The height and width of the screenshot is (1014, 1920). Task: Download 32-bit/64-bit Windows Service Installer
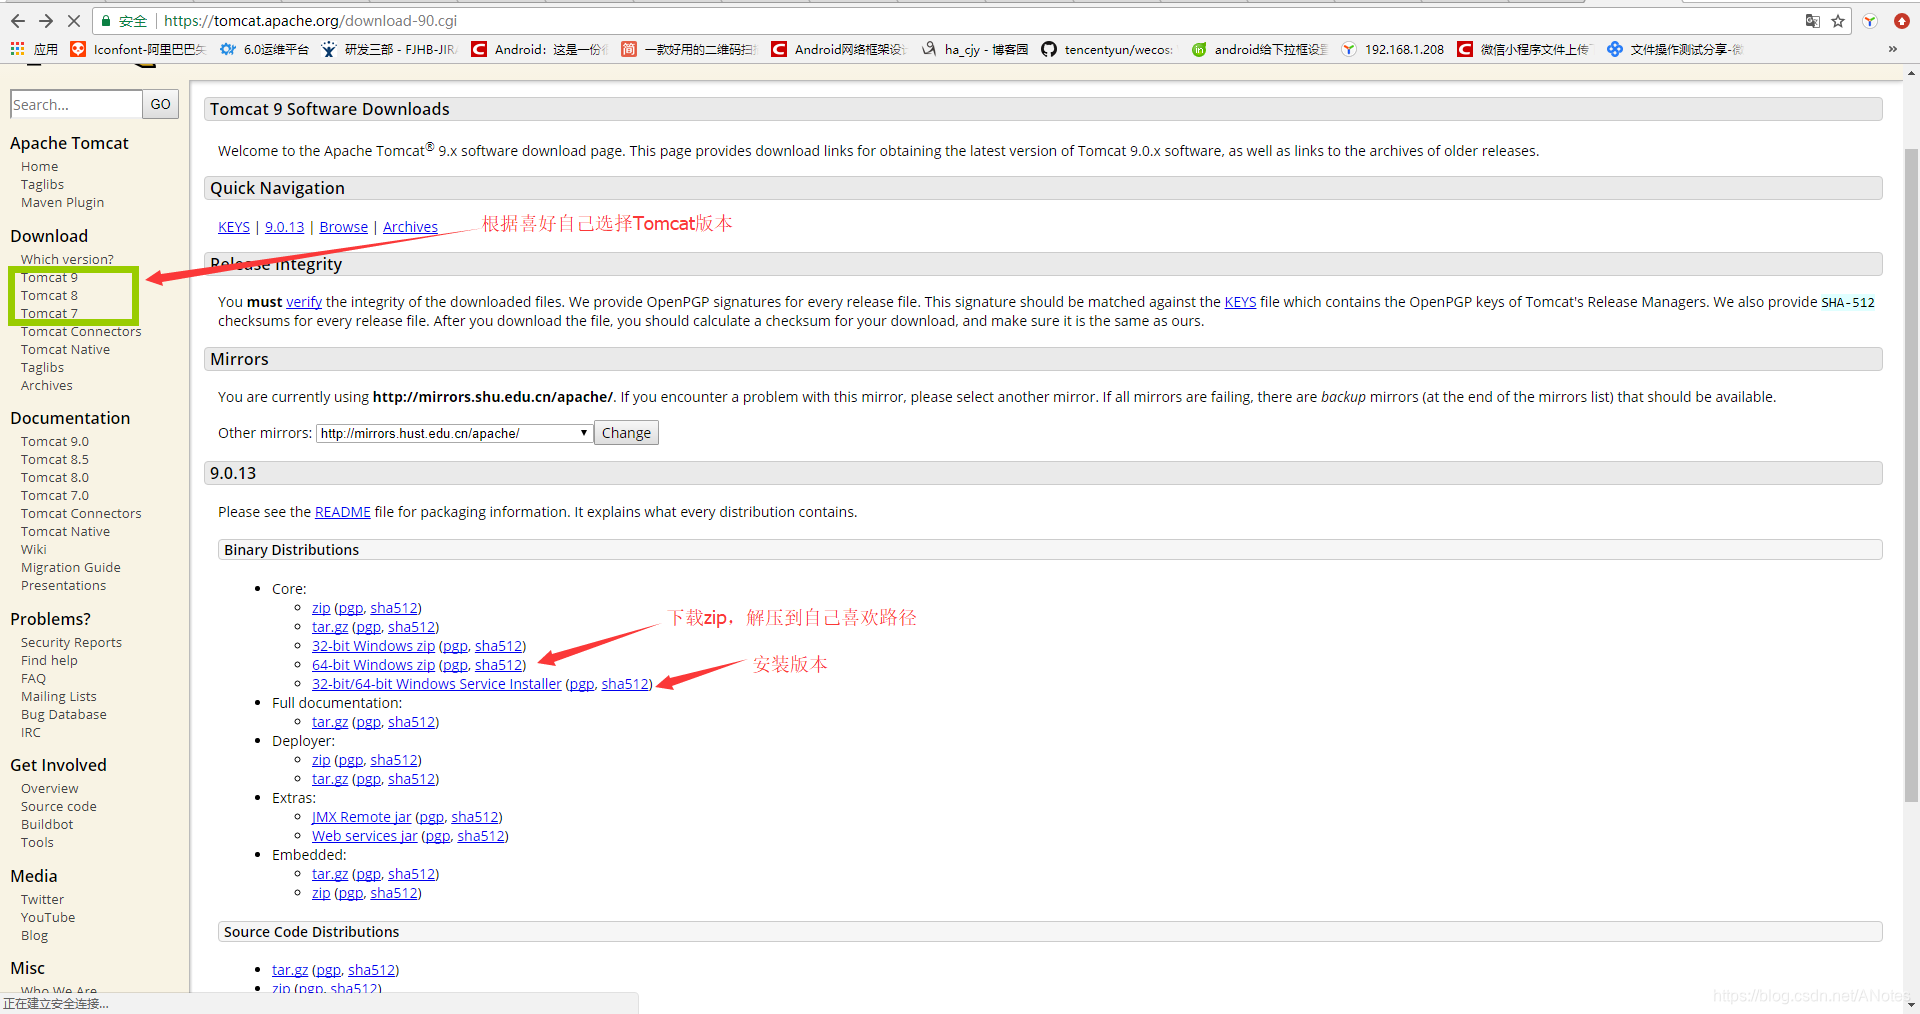[436, 684]
